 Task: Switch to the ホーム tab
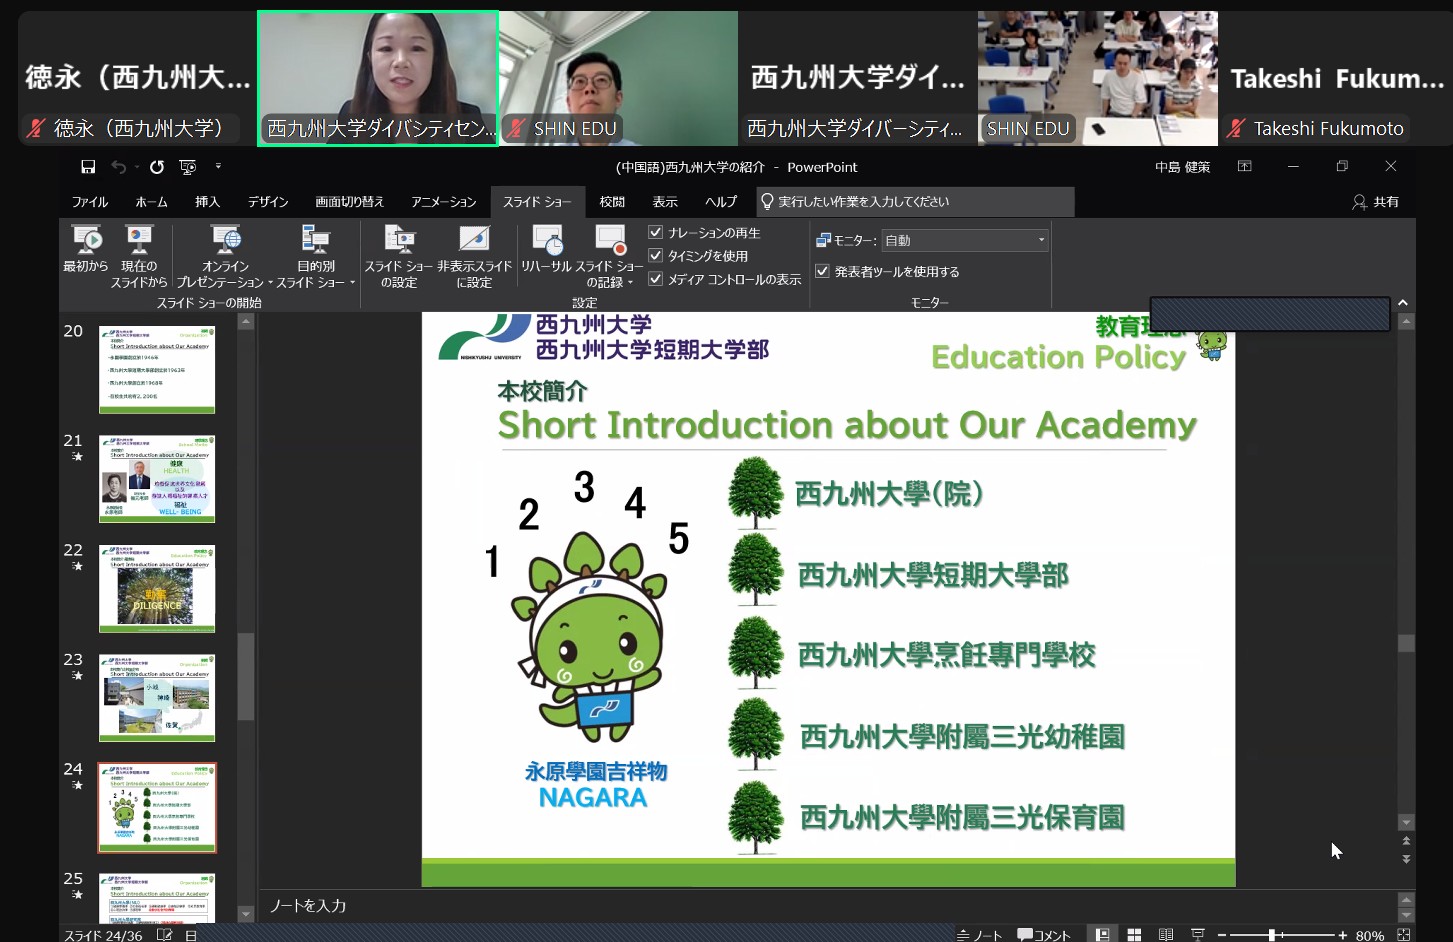coord(152,202)
